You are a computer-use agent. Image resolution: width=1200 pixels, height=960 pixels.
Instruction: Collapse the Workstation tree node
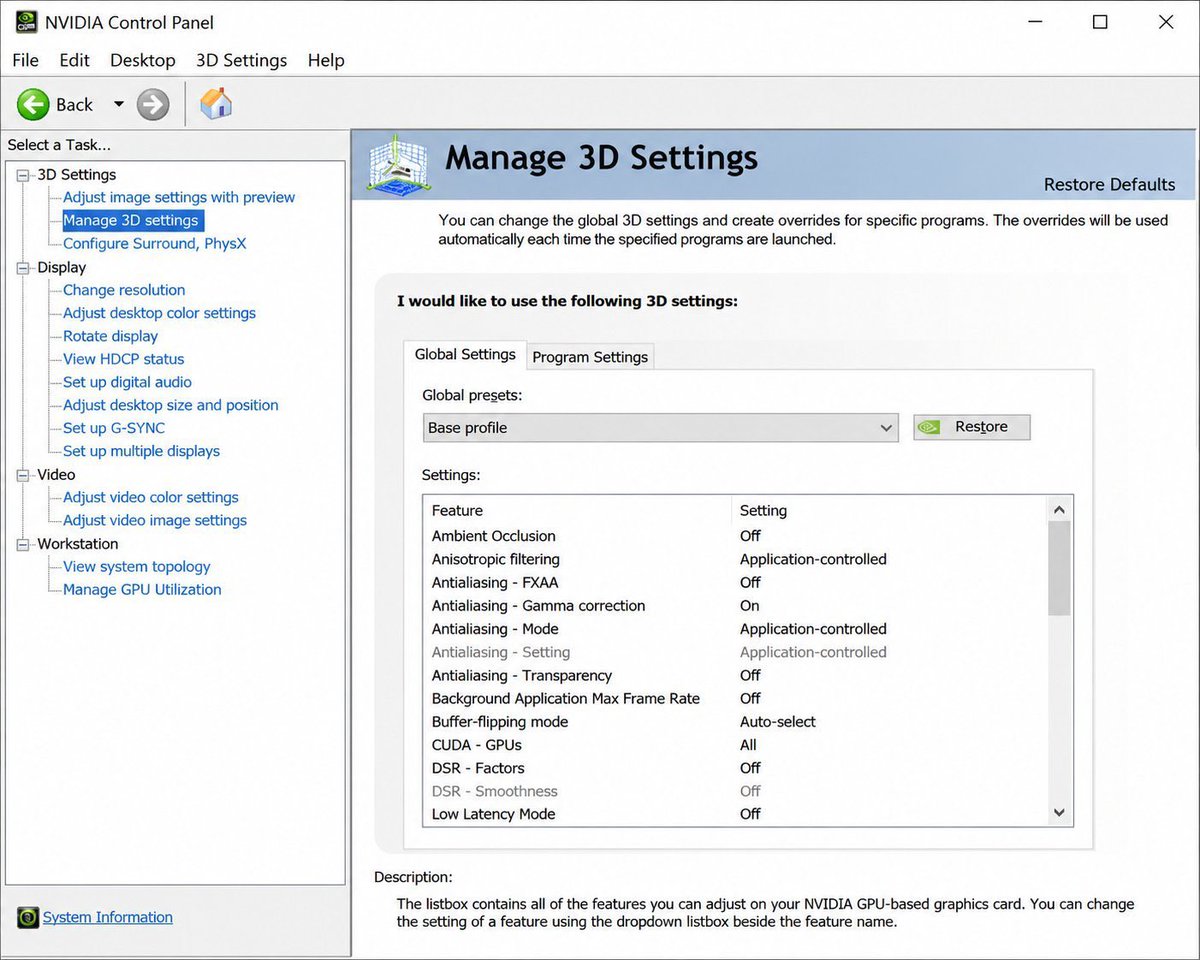[x=24, y=544]
